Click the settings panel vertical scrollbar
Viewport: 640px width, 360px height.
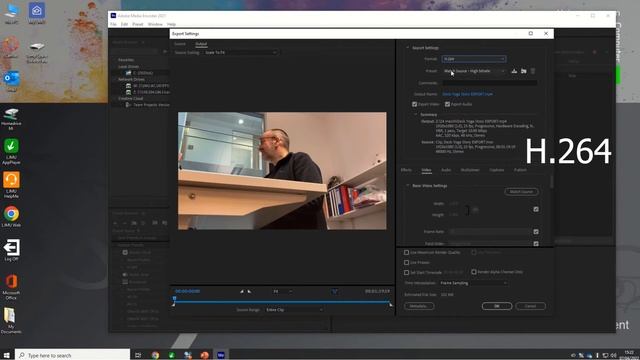pos(551,182)
